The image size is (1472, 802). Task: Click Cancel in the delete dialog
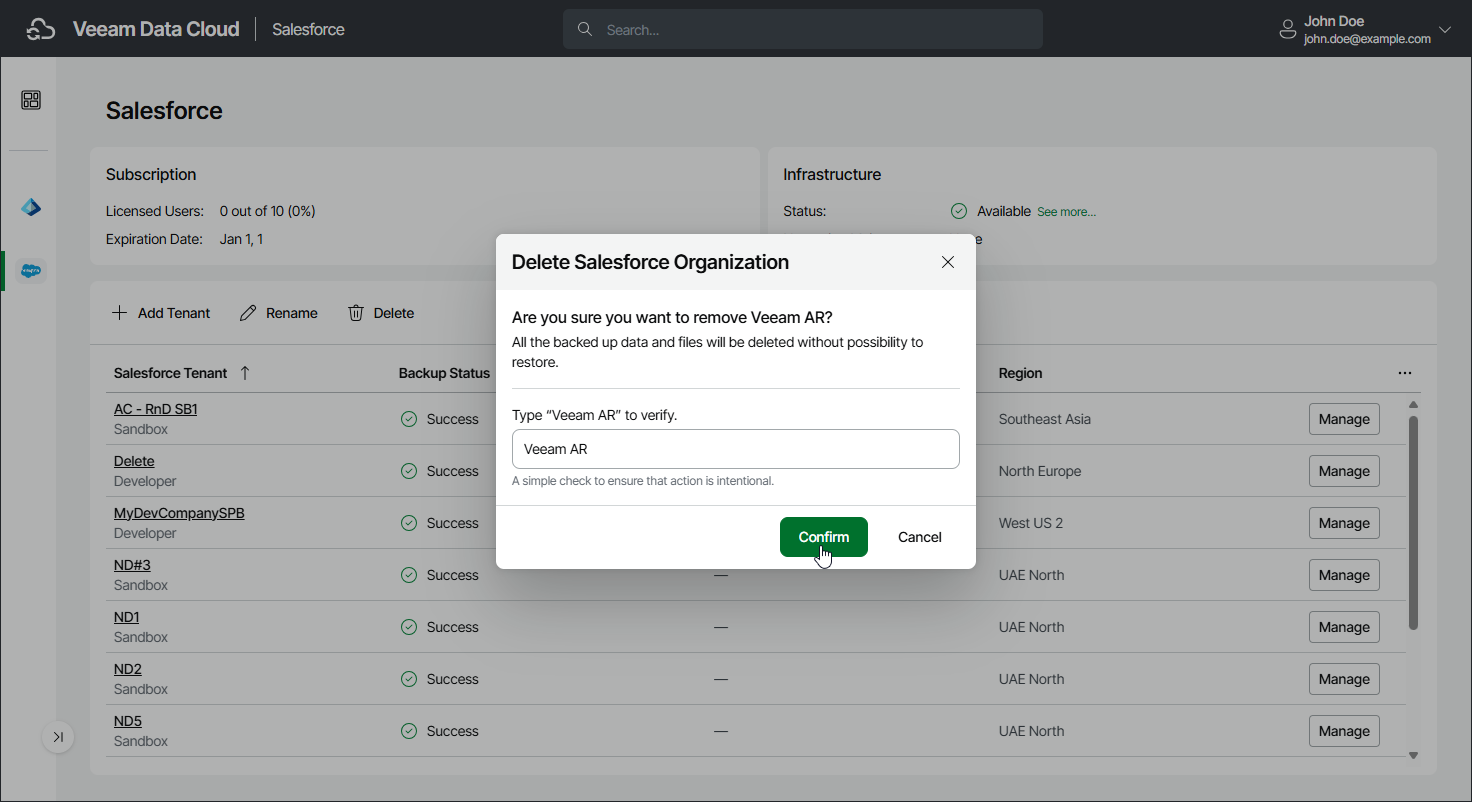tap(920, 537)
